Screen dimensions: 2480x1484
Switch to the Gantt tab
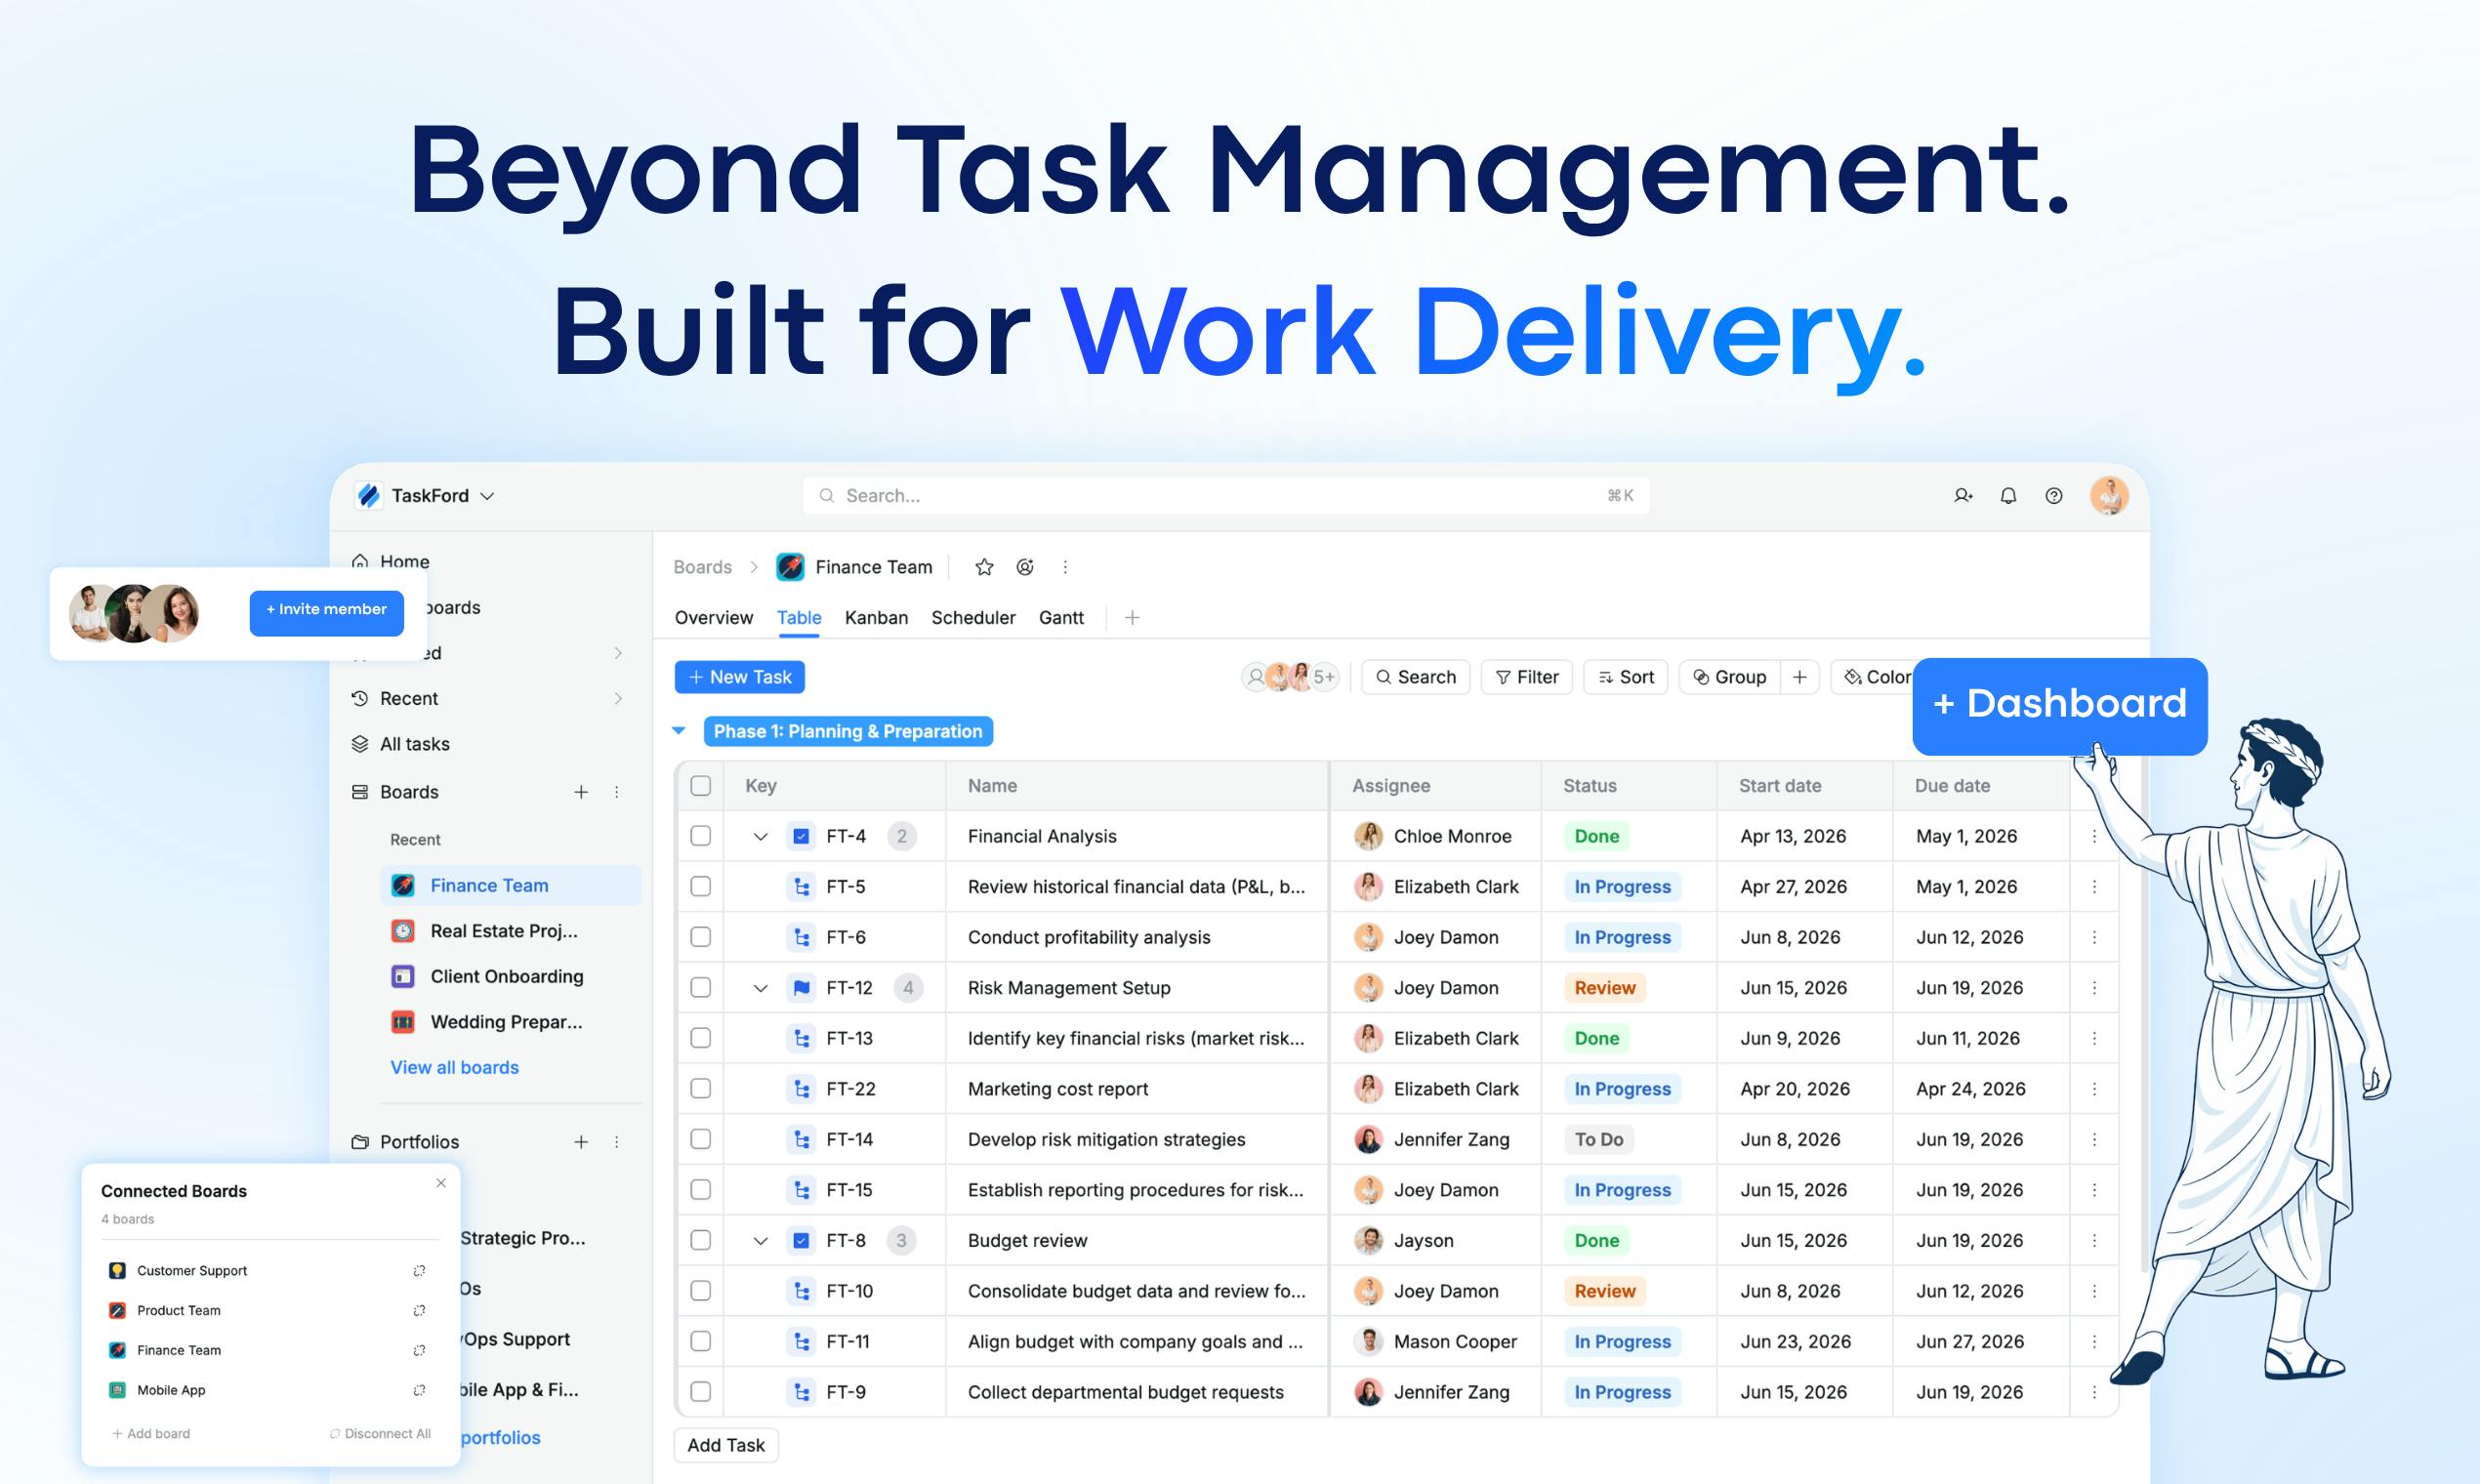pos(1061,618)
